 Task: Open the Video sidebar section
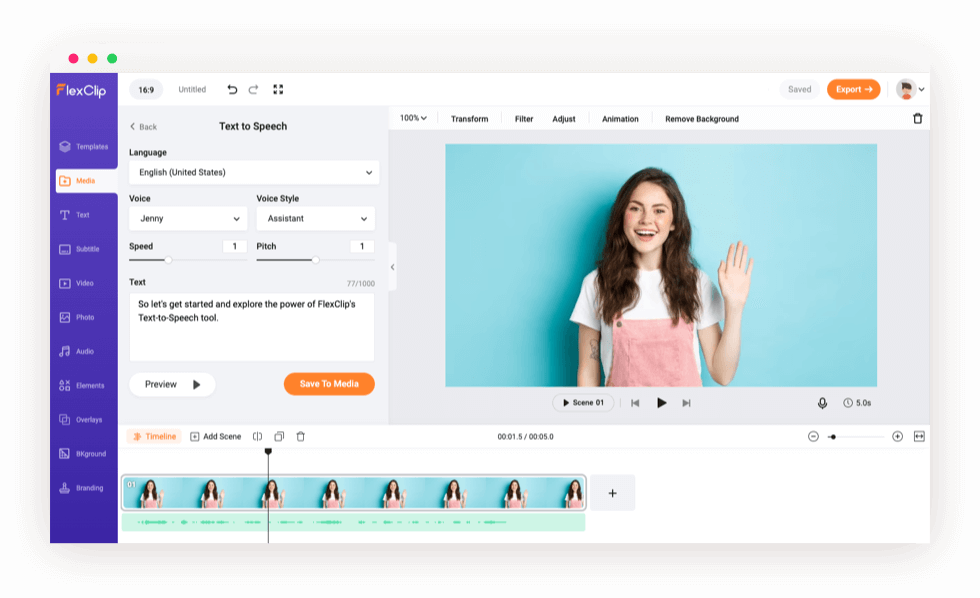76,283
